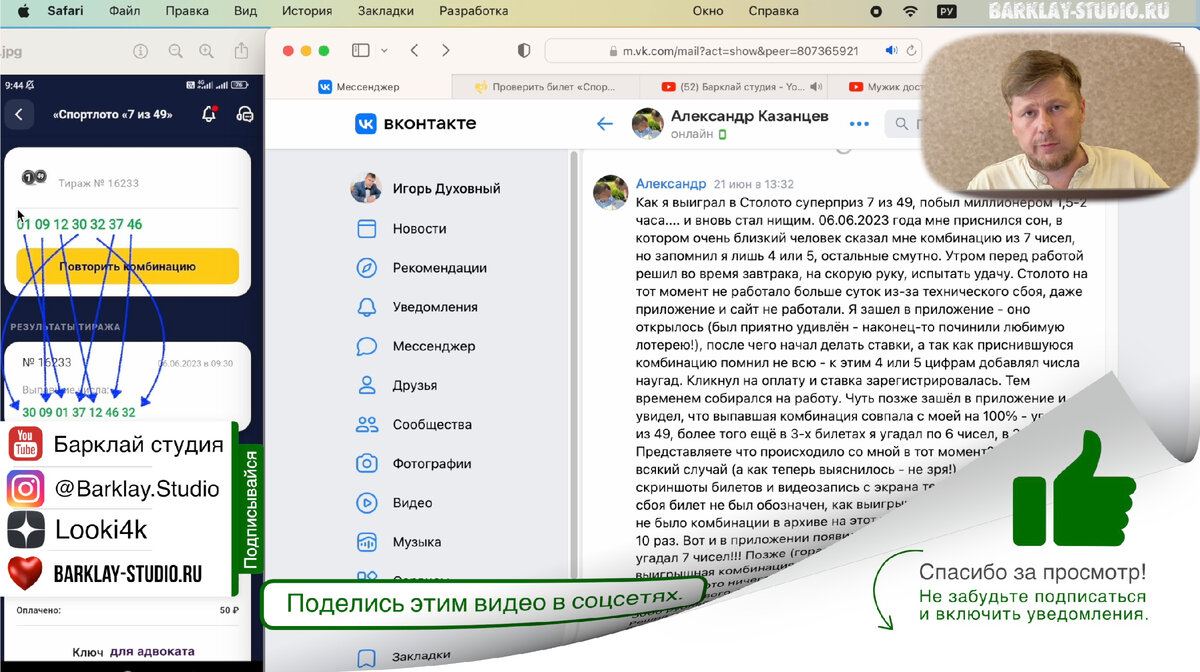Open the Вид menu

(x=245, y=11)
